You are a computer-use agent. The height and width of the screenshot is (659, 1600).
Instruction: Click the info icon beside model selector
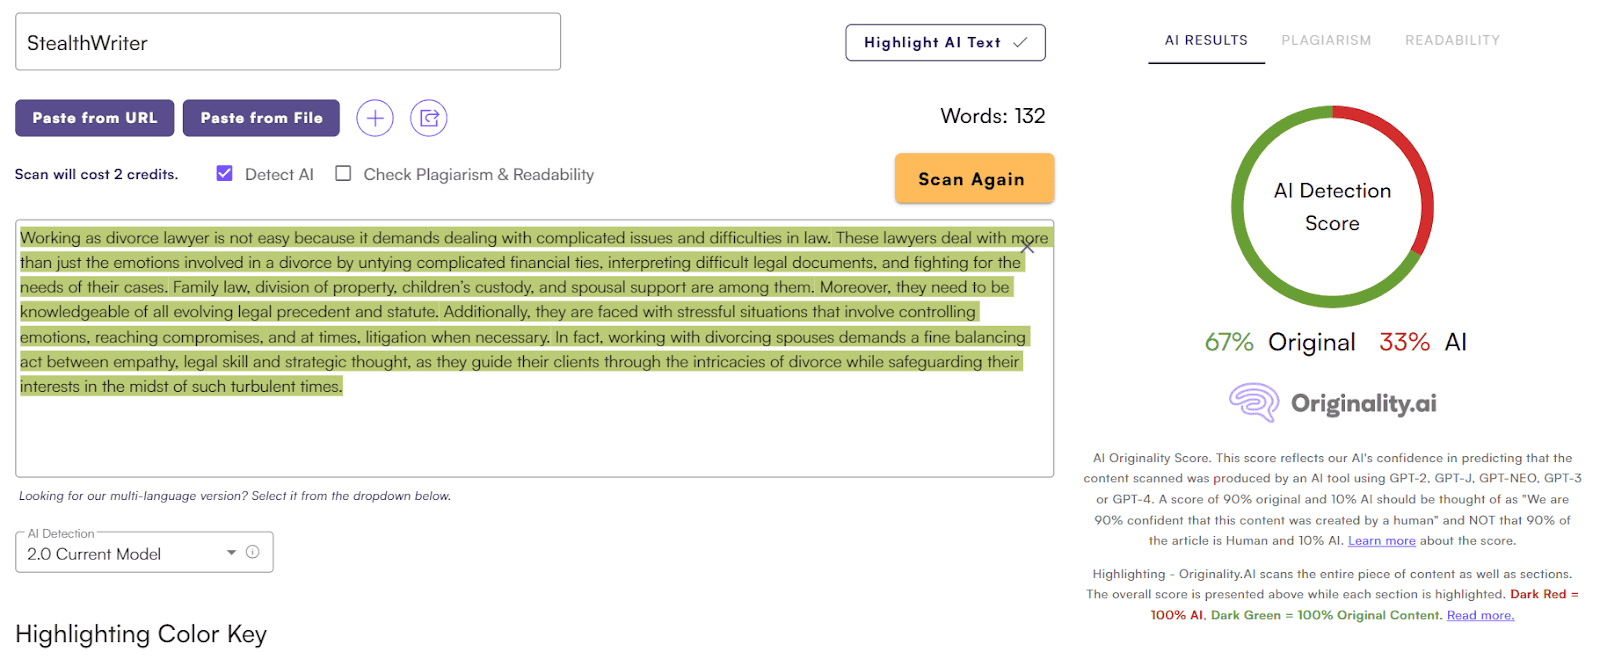pyautogui.click(x=253, y=552)
